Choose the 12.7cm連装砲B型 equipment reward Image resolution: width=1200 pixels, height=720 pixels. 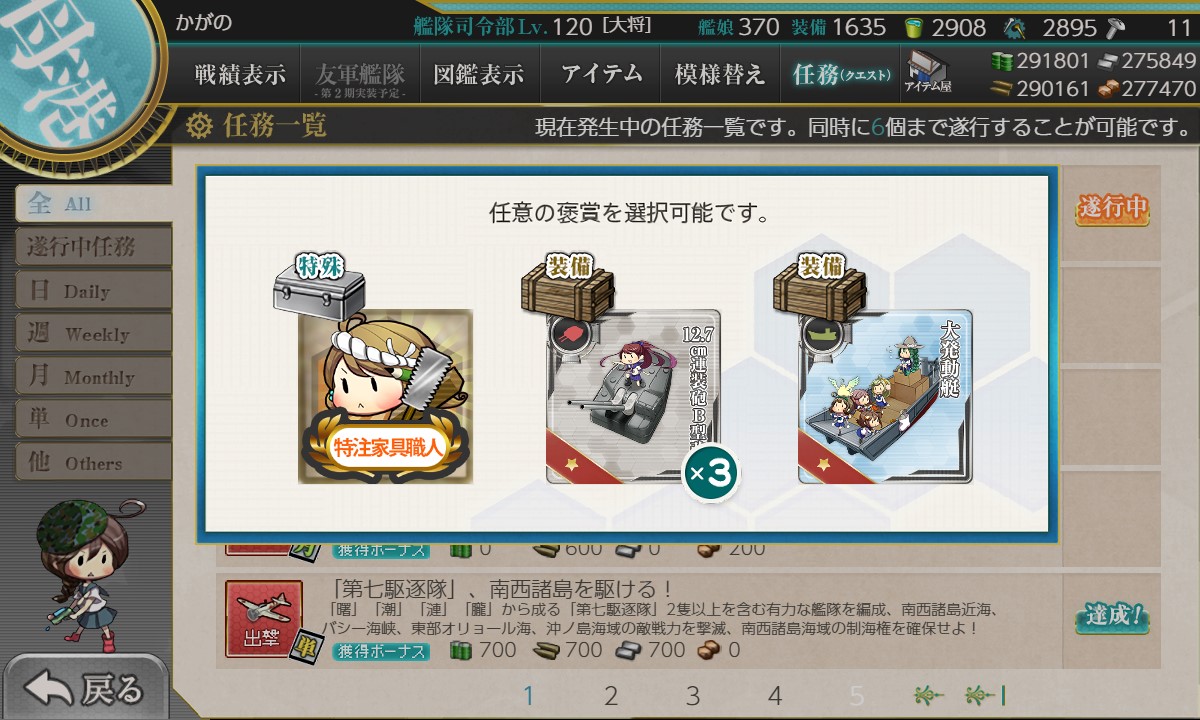click(633, 397)
